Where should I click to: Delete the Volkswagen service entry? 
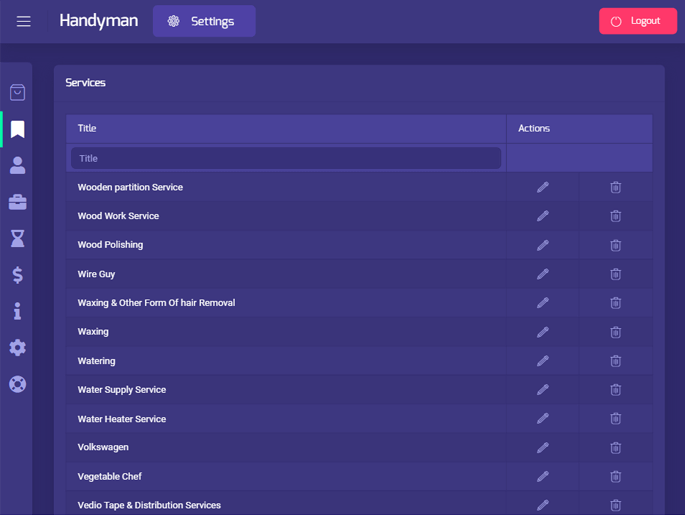coord(615,448)
